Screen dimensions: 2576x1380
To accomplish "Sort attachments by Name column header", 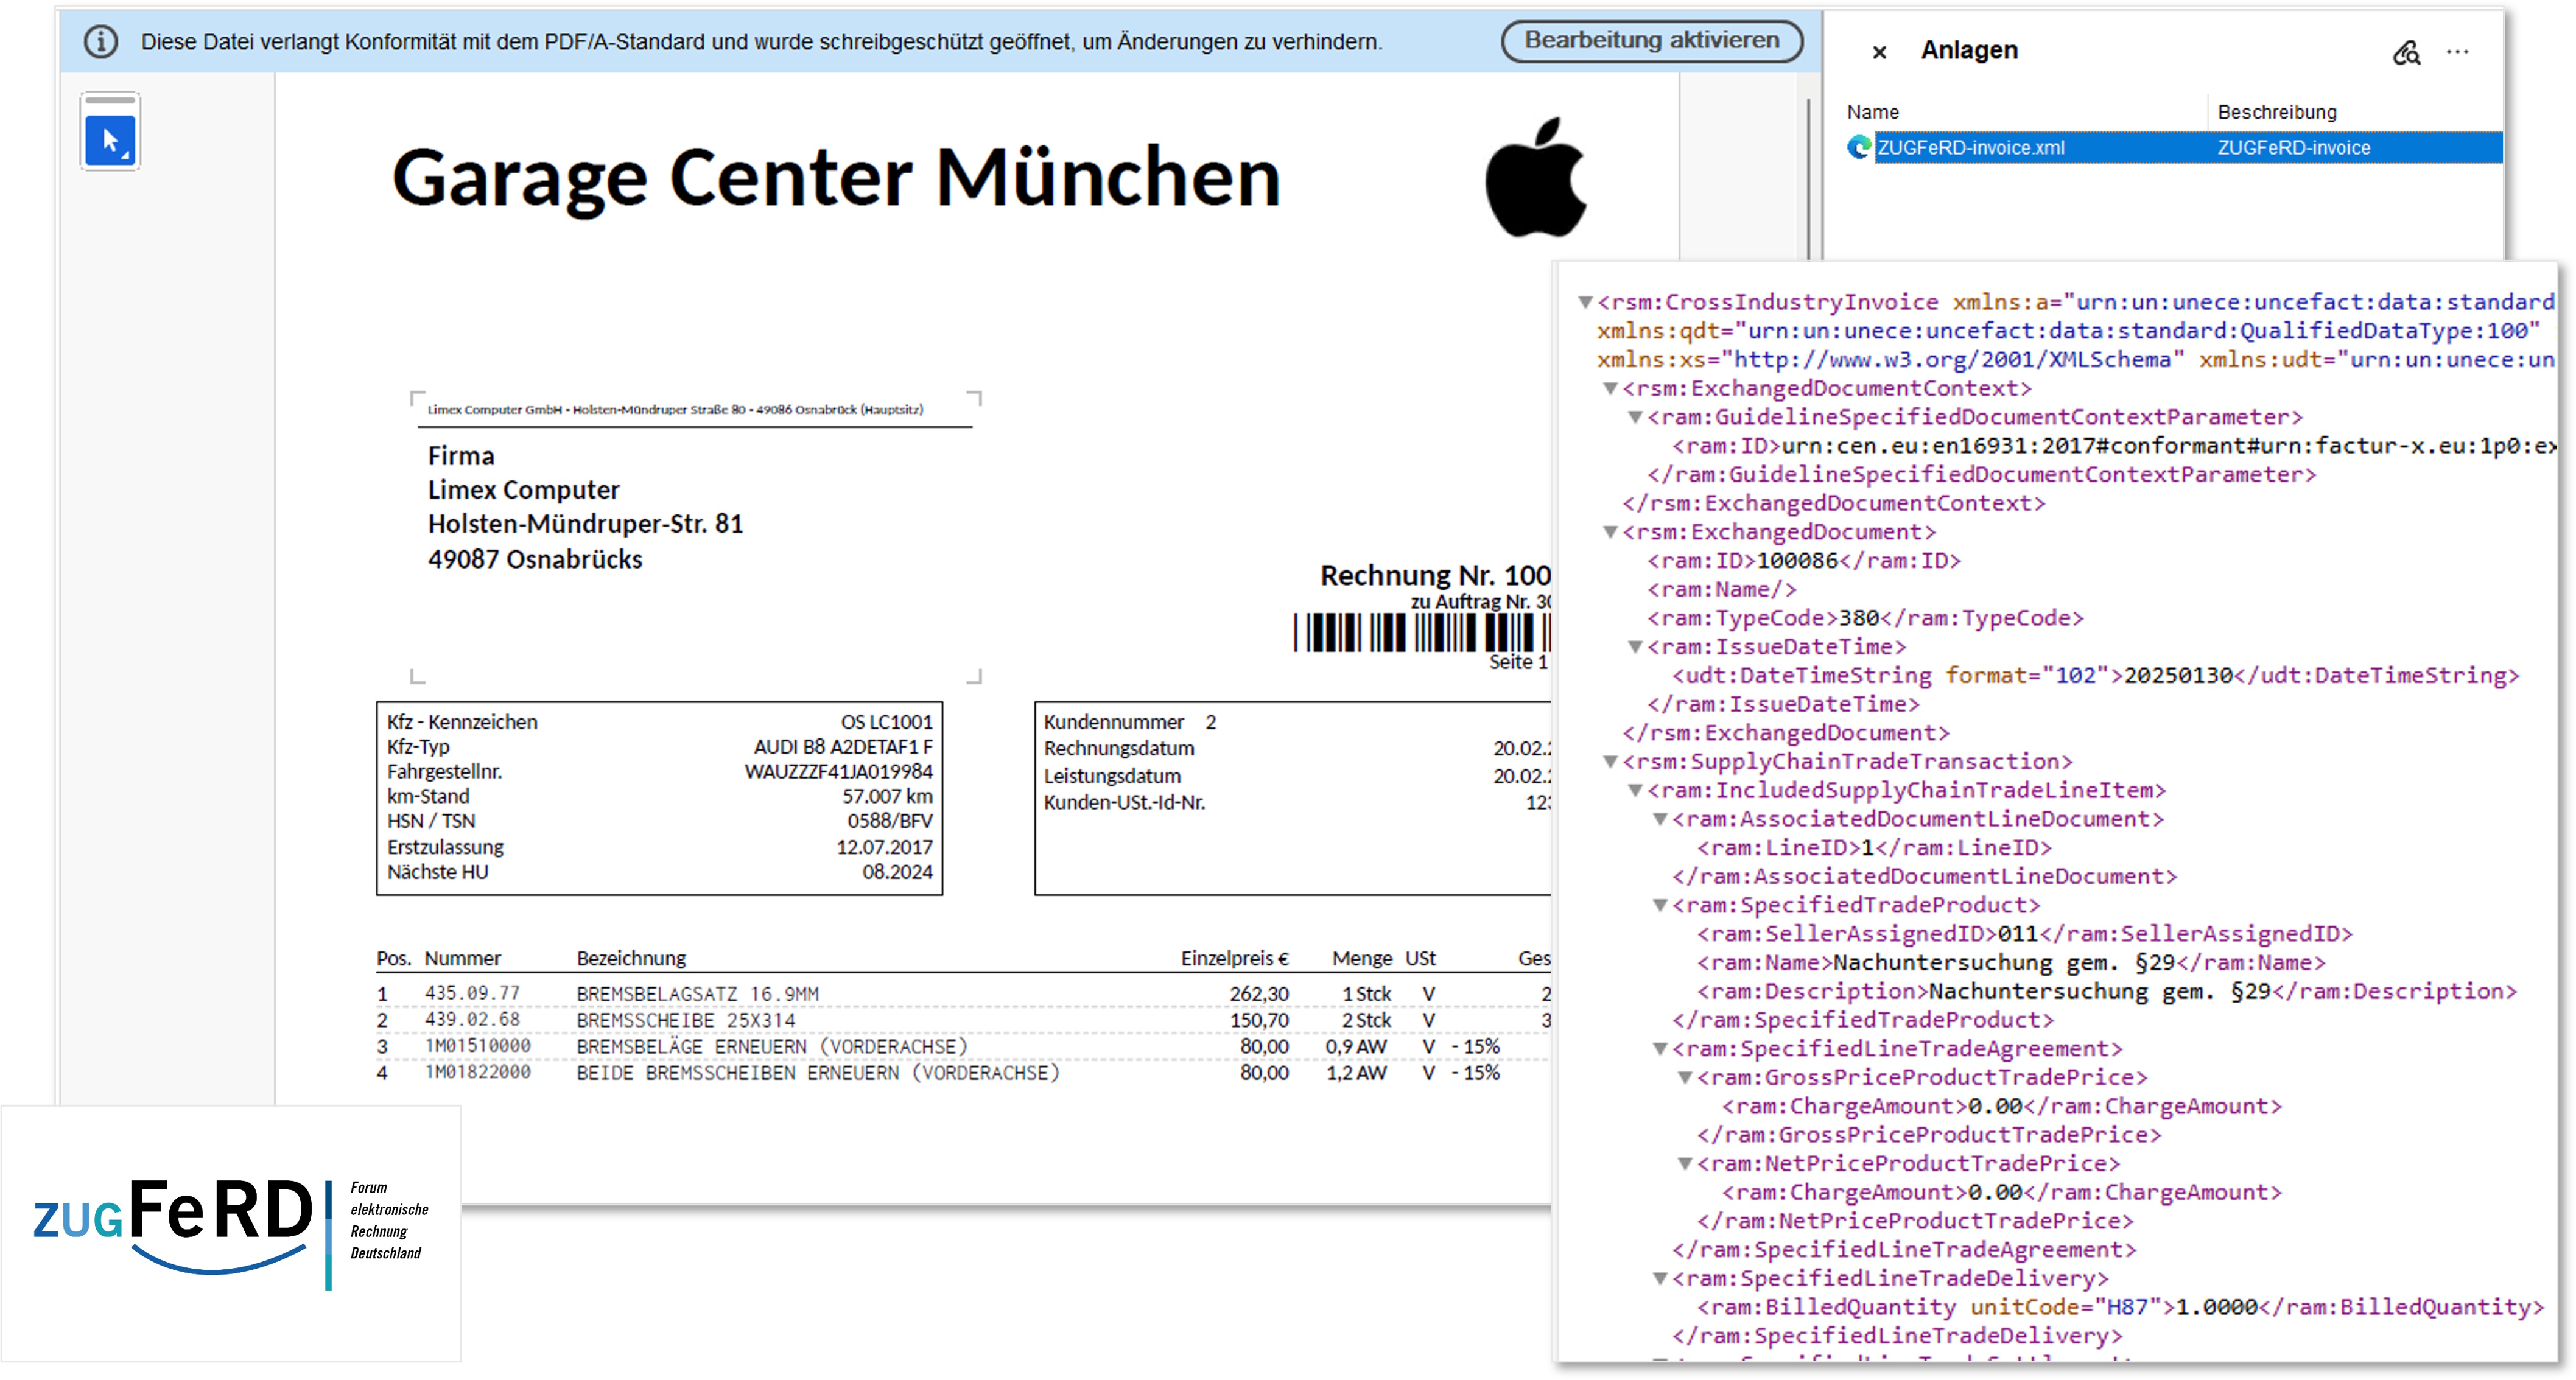I will click(1873, 112).
